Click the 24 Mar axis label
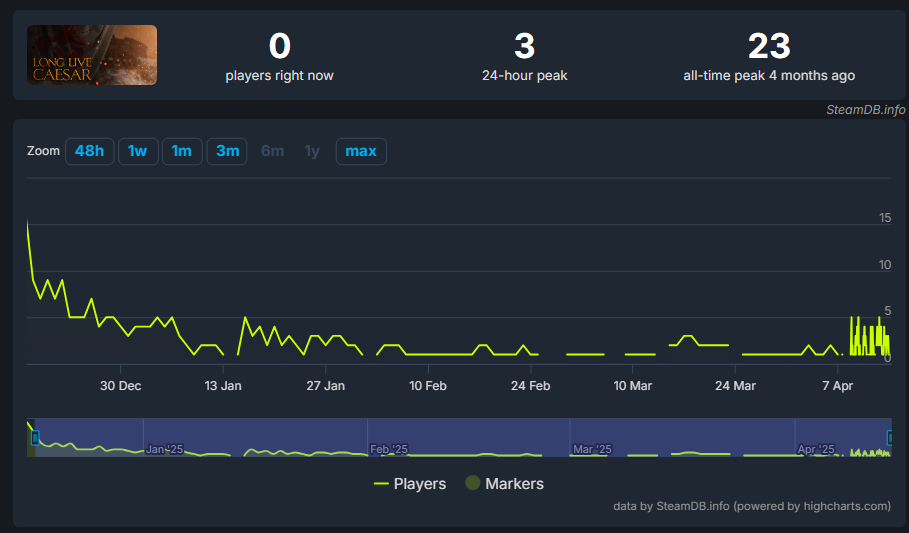Screen dimensions: 909x533 click(735, 386)
